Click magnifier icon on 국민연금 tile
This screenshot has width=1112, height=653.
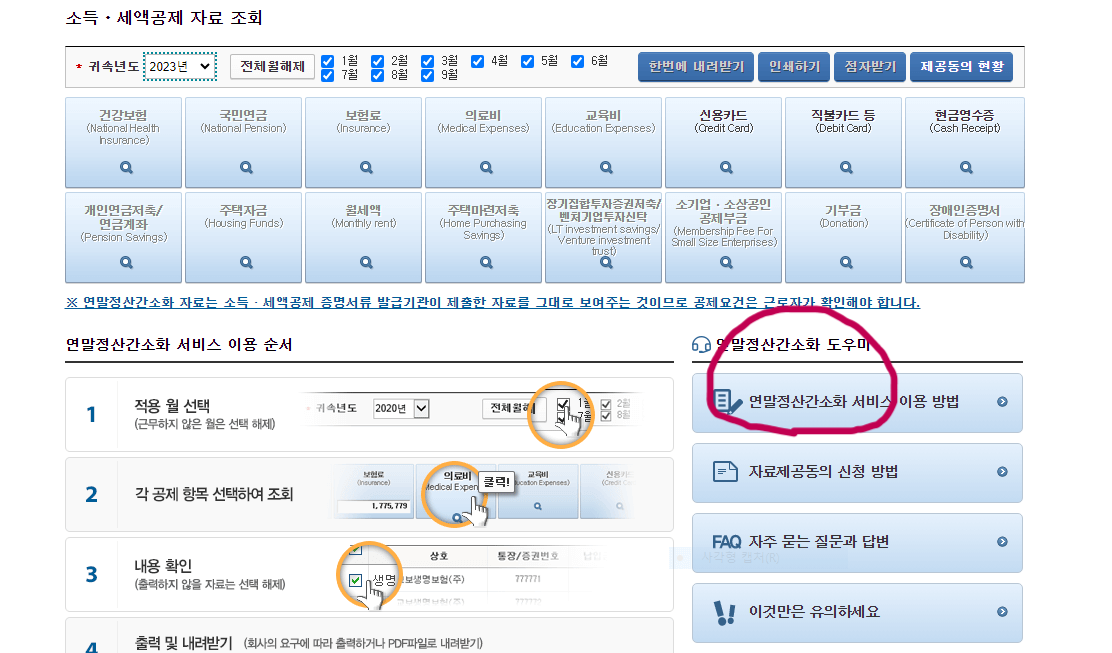(246, 167)
